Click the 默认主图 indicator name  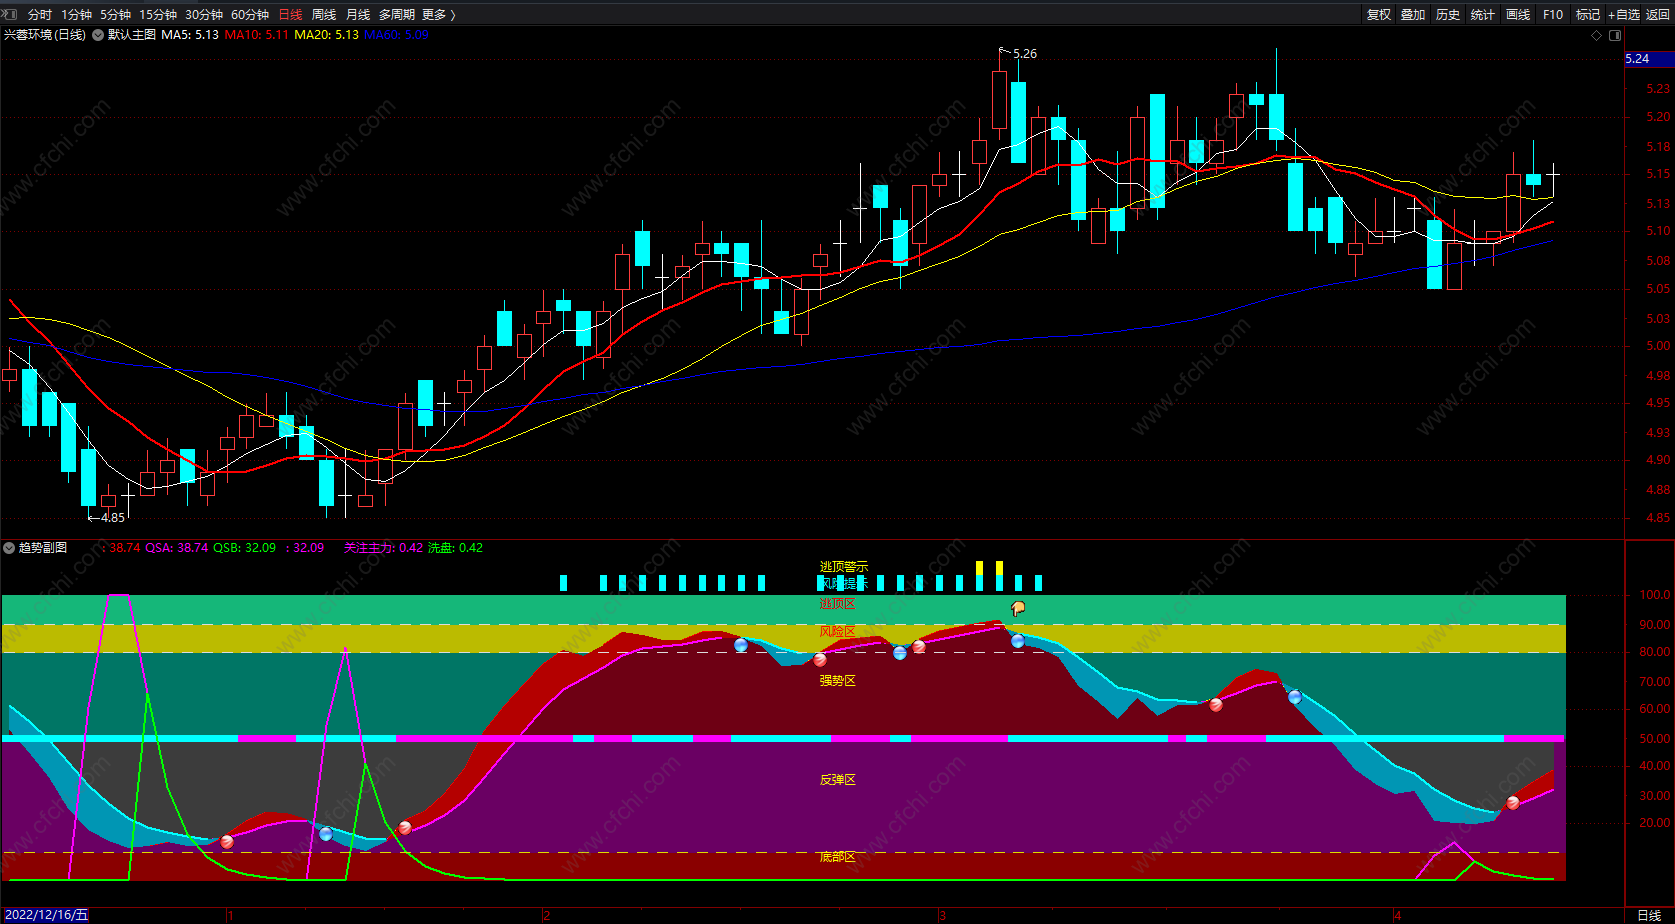coord(132,35)
